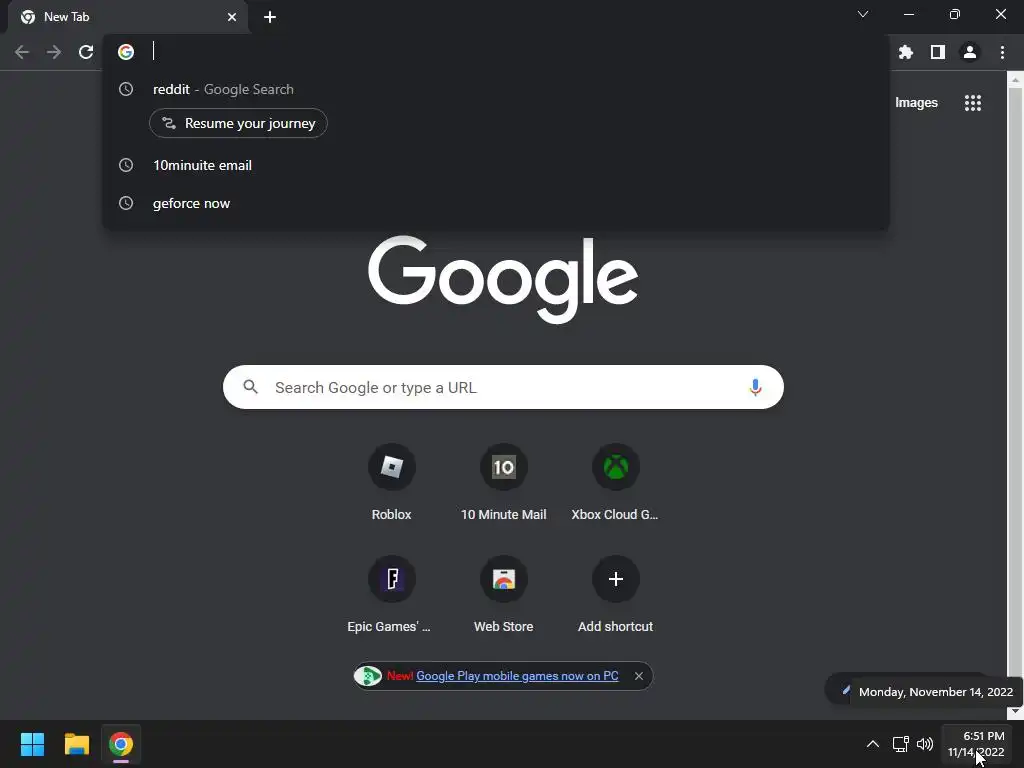Click the magnifier in the search box
The image size is (1024, 768).
click(x=251, y=387)
